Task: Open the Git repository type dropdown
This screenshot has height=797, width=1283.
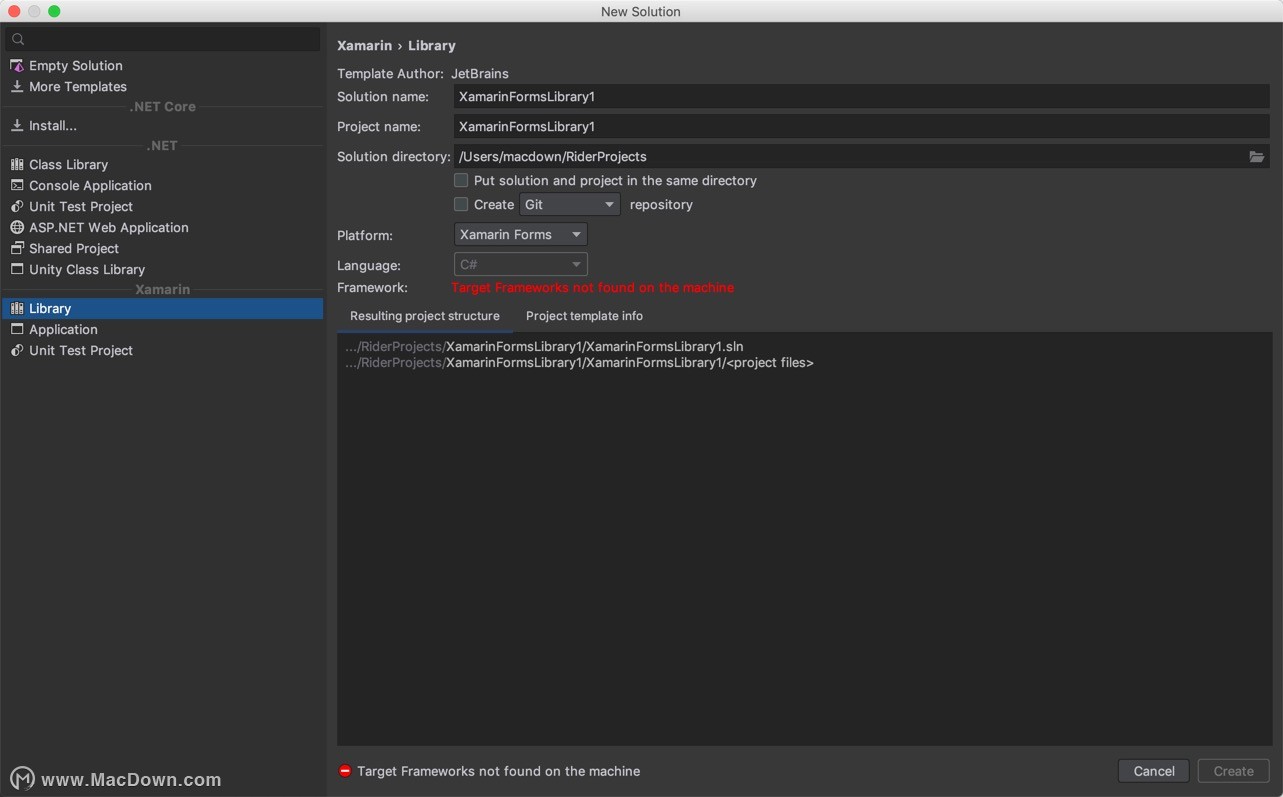Action: point(570,204)
